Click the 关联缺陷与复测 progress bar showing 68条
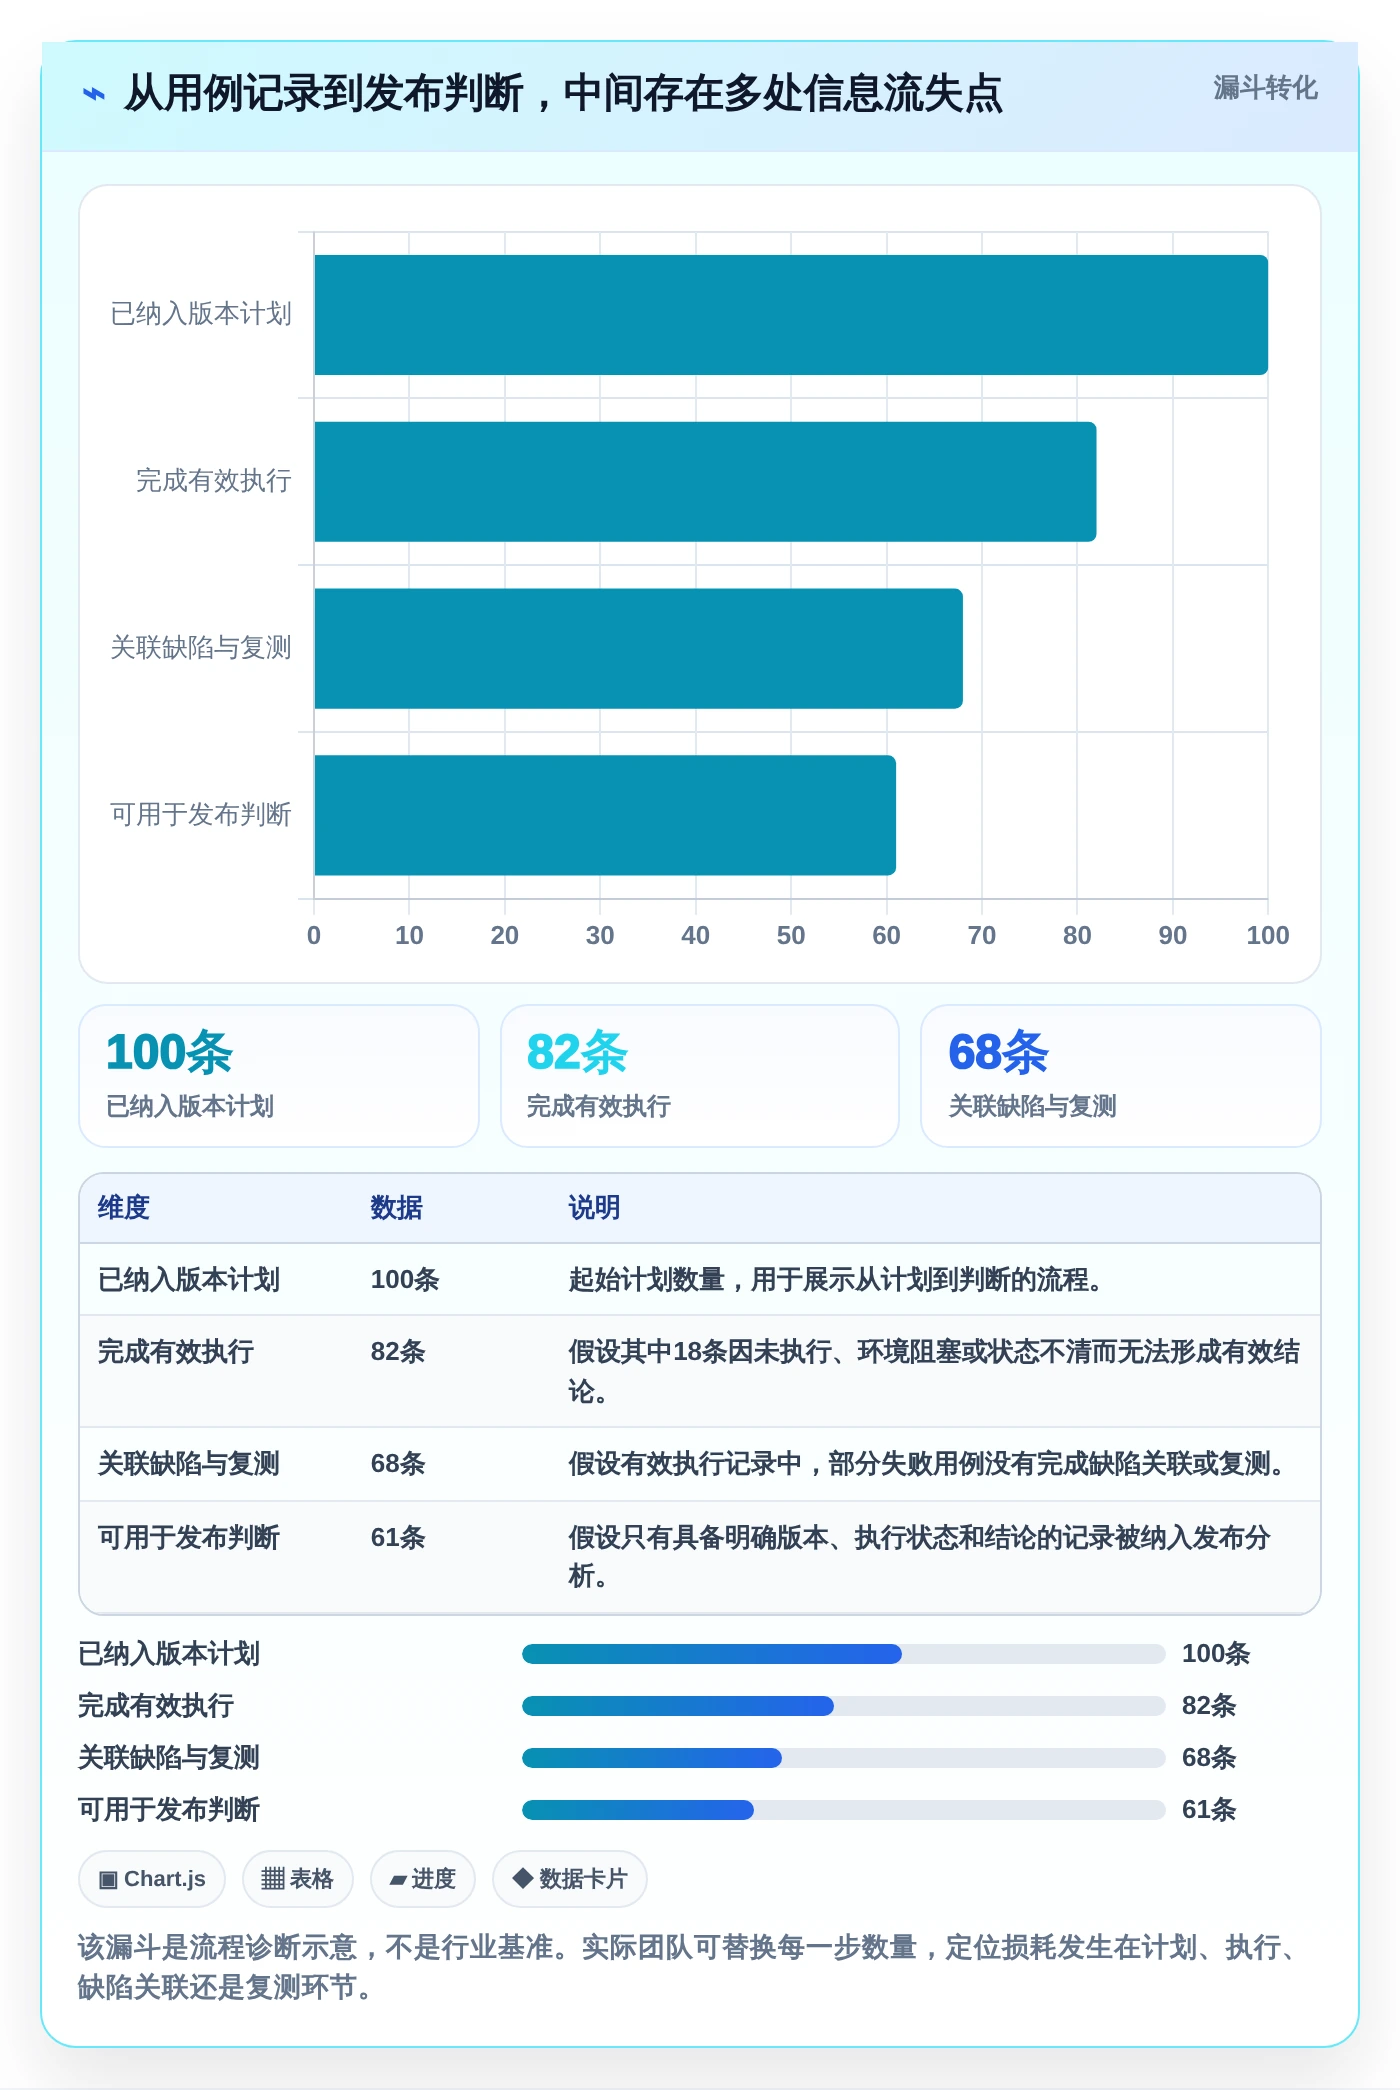Viewport: 1400px width, 2090px height. point(843,1758)
